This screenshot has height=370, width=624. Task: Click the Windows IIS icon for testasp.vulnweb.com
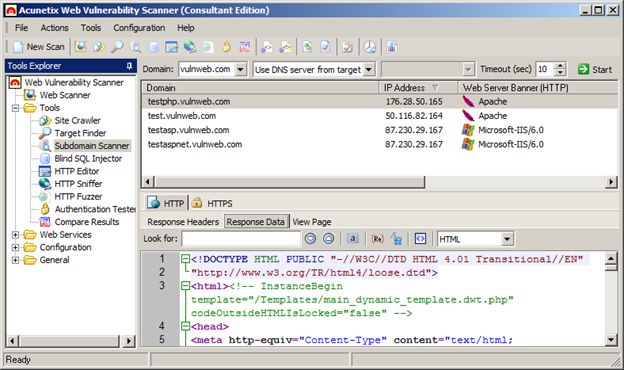pyautogui.click(x=468, y=130)
